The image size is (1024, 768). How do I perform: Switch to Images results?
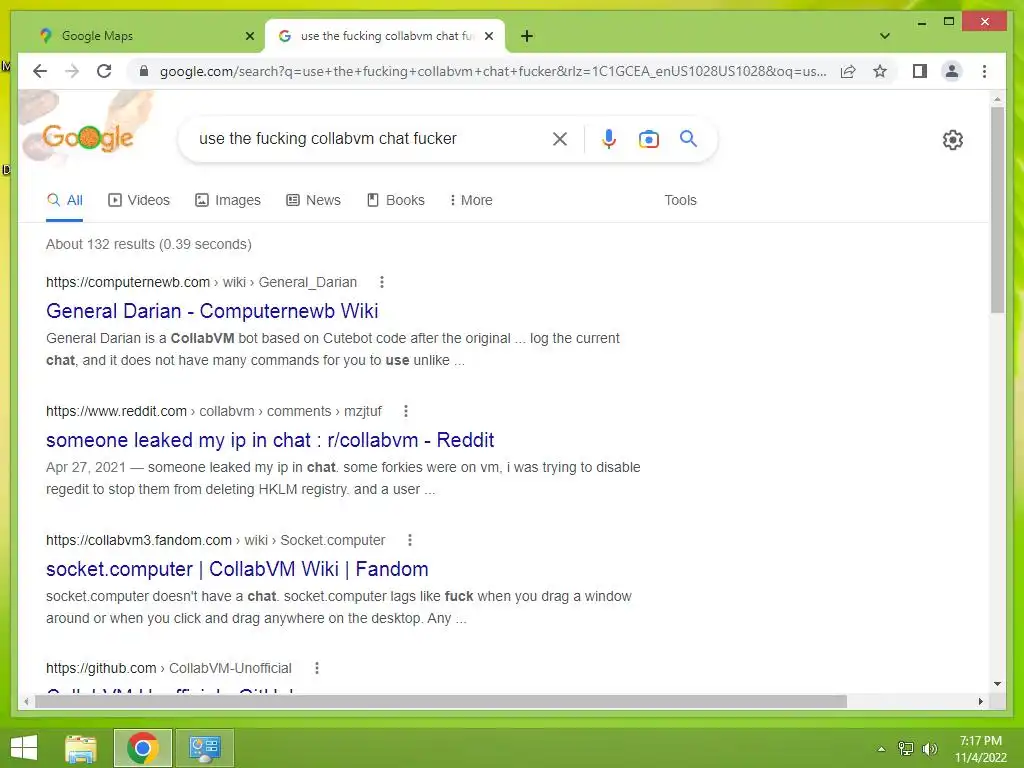pyautogui.click(x=228, y=200)
